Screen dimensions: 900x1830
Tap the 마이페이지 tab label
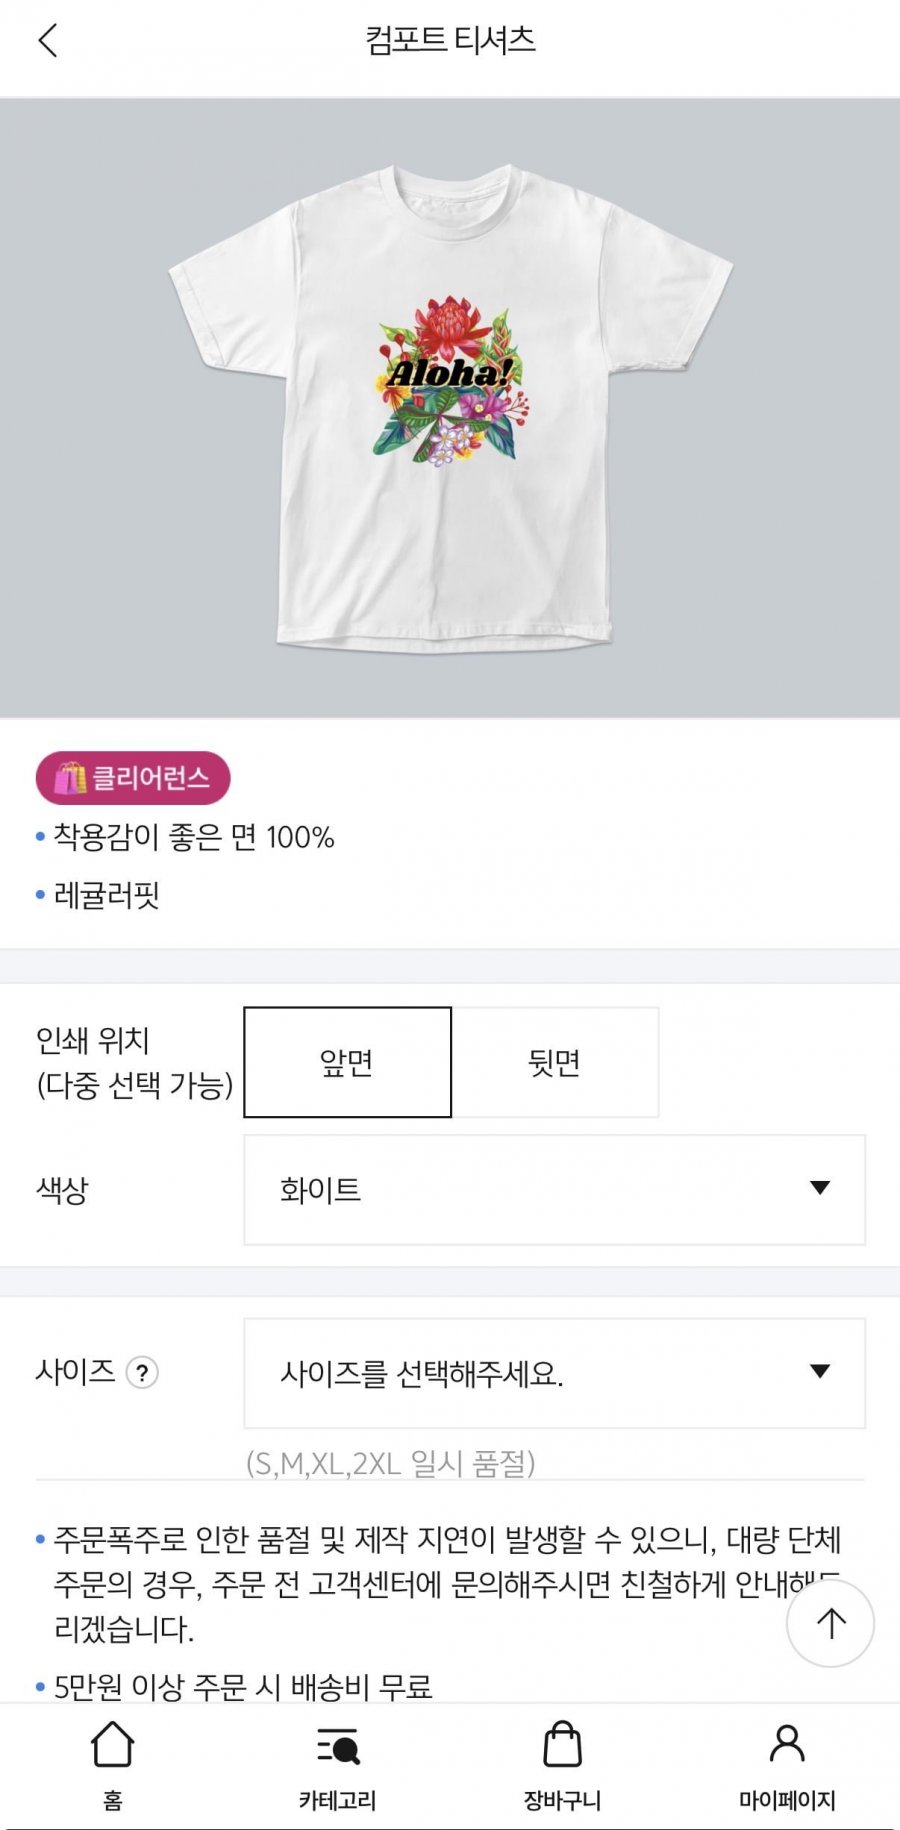pyautogui.click(x=787, y=1801)
